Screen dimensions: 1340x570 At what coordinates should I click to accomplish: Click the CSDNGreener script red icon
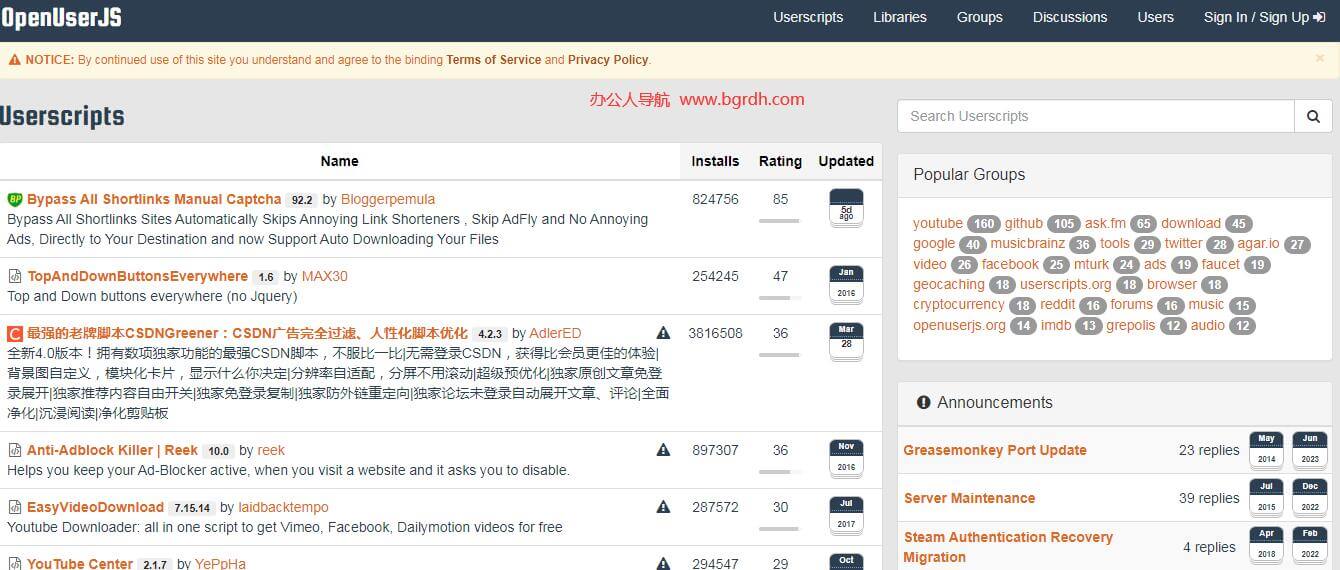[x=15, y=333]
